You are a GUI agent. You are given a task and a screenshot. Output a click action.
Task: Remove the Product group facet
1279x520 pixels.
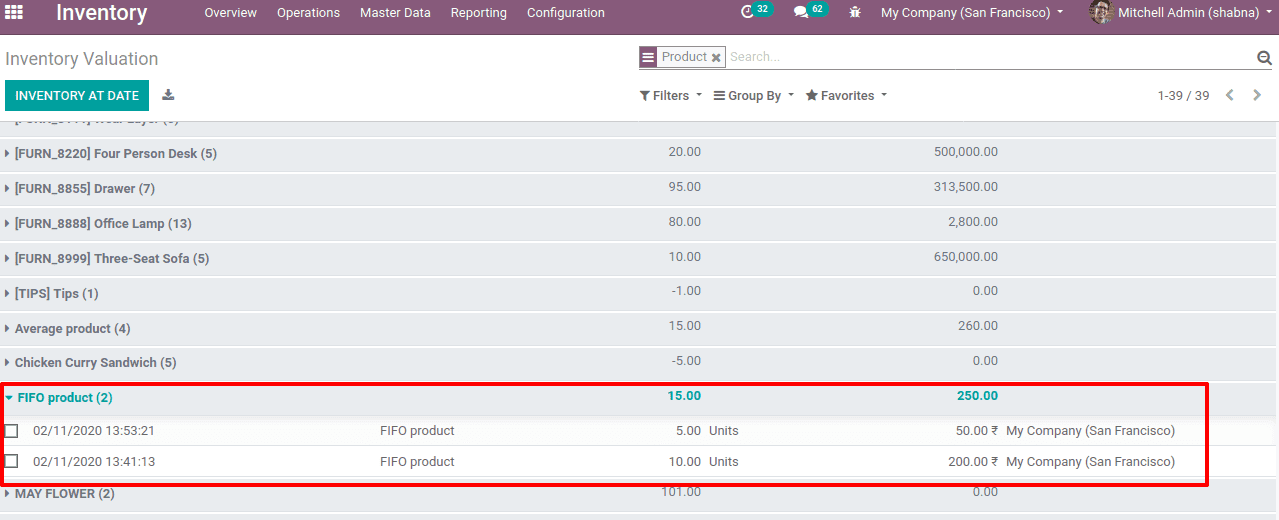716,57
